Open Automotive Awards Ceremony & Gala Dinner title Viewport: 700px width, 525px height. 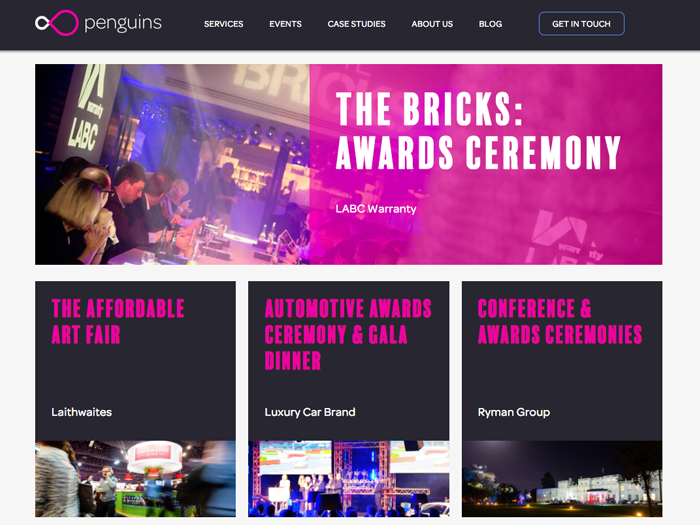tap(348, 334)
